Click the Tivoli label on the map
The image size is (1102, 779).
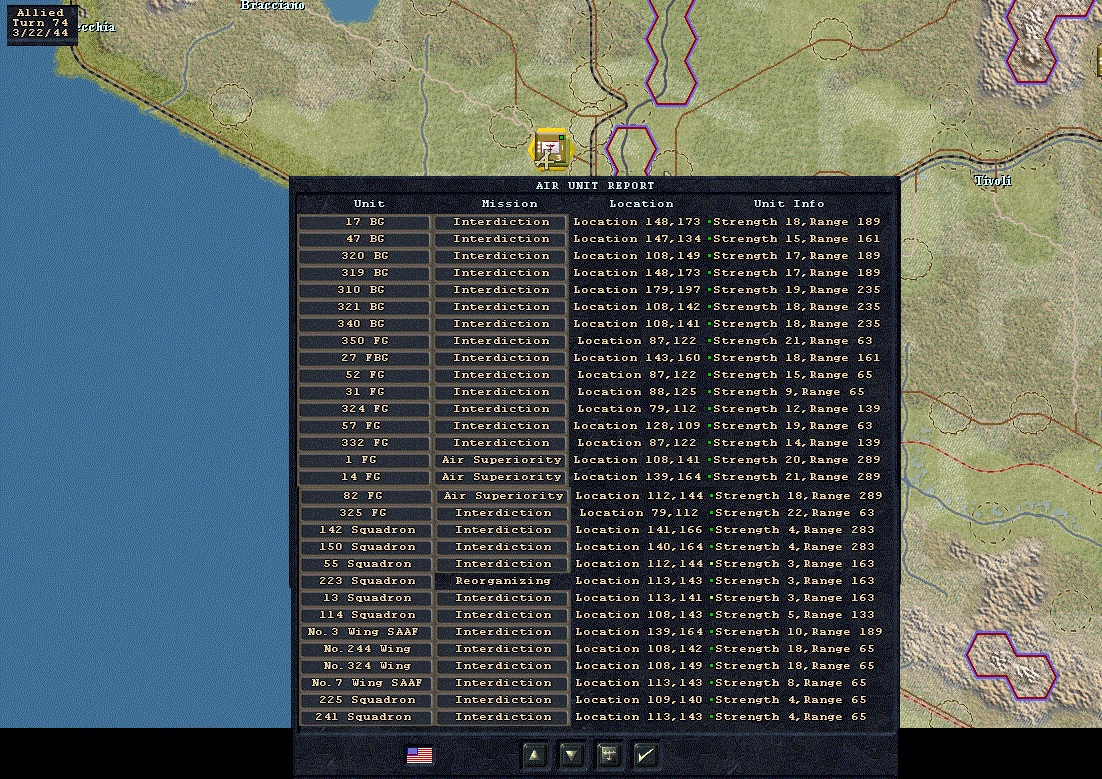tap(993, 181)
